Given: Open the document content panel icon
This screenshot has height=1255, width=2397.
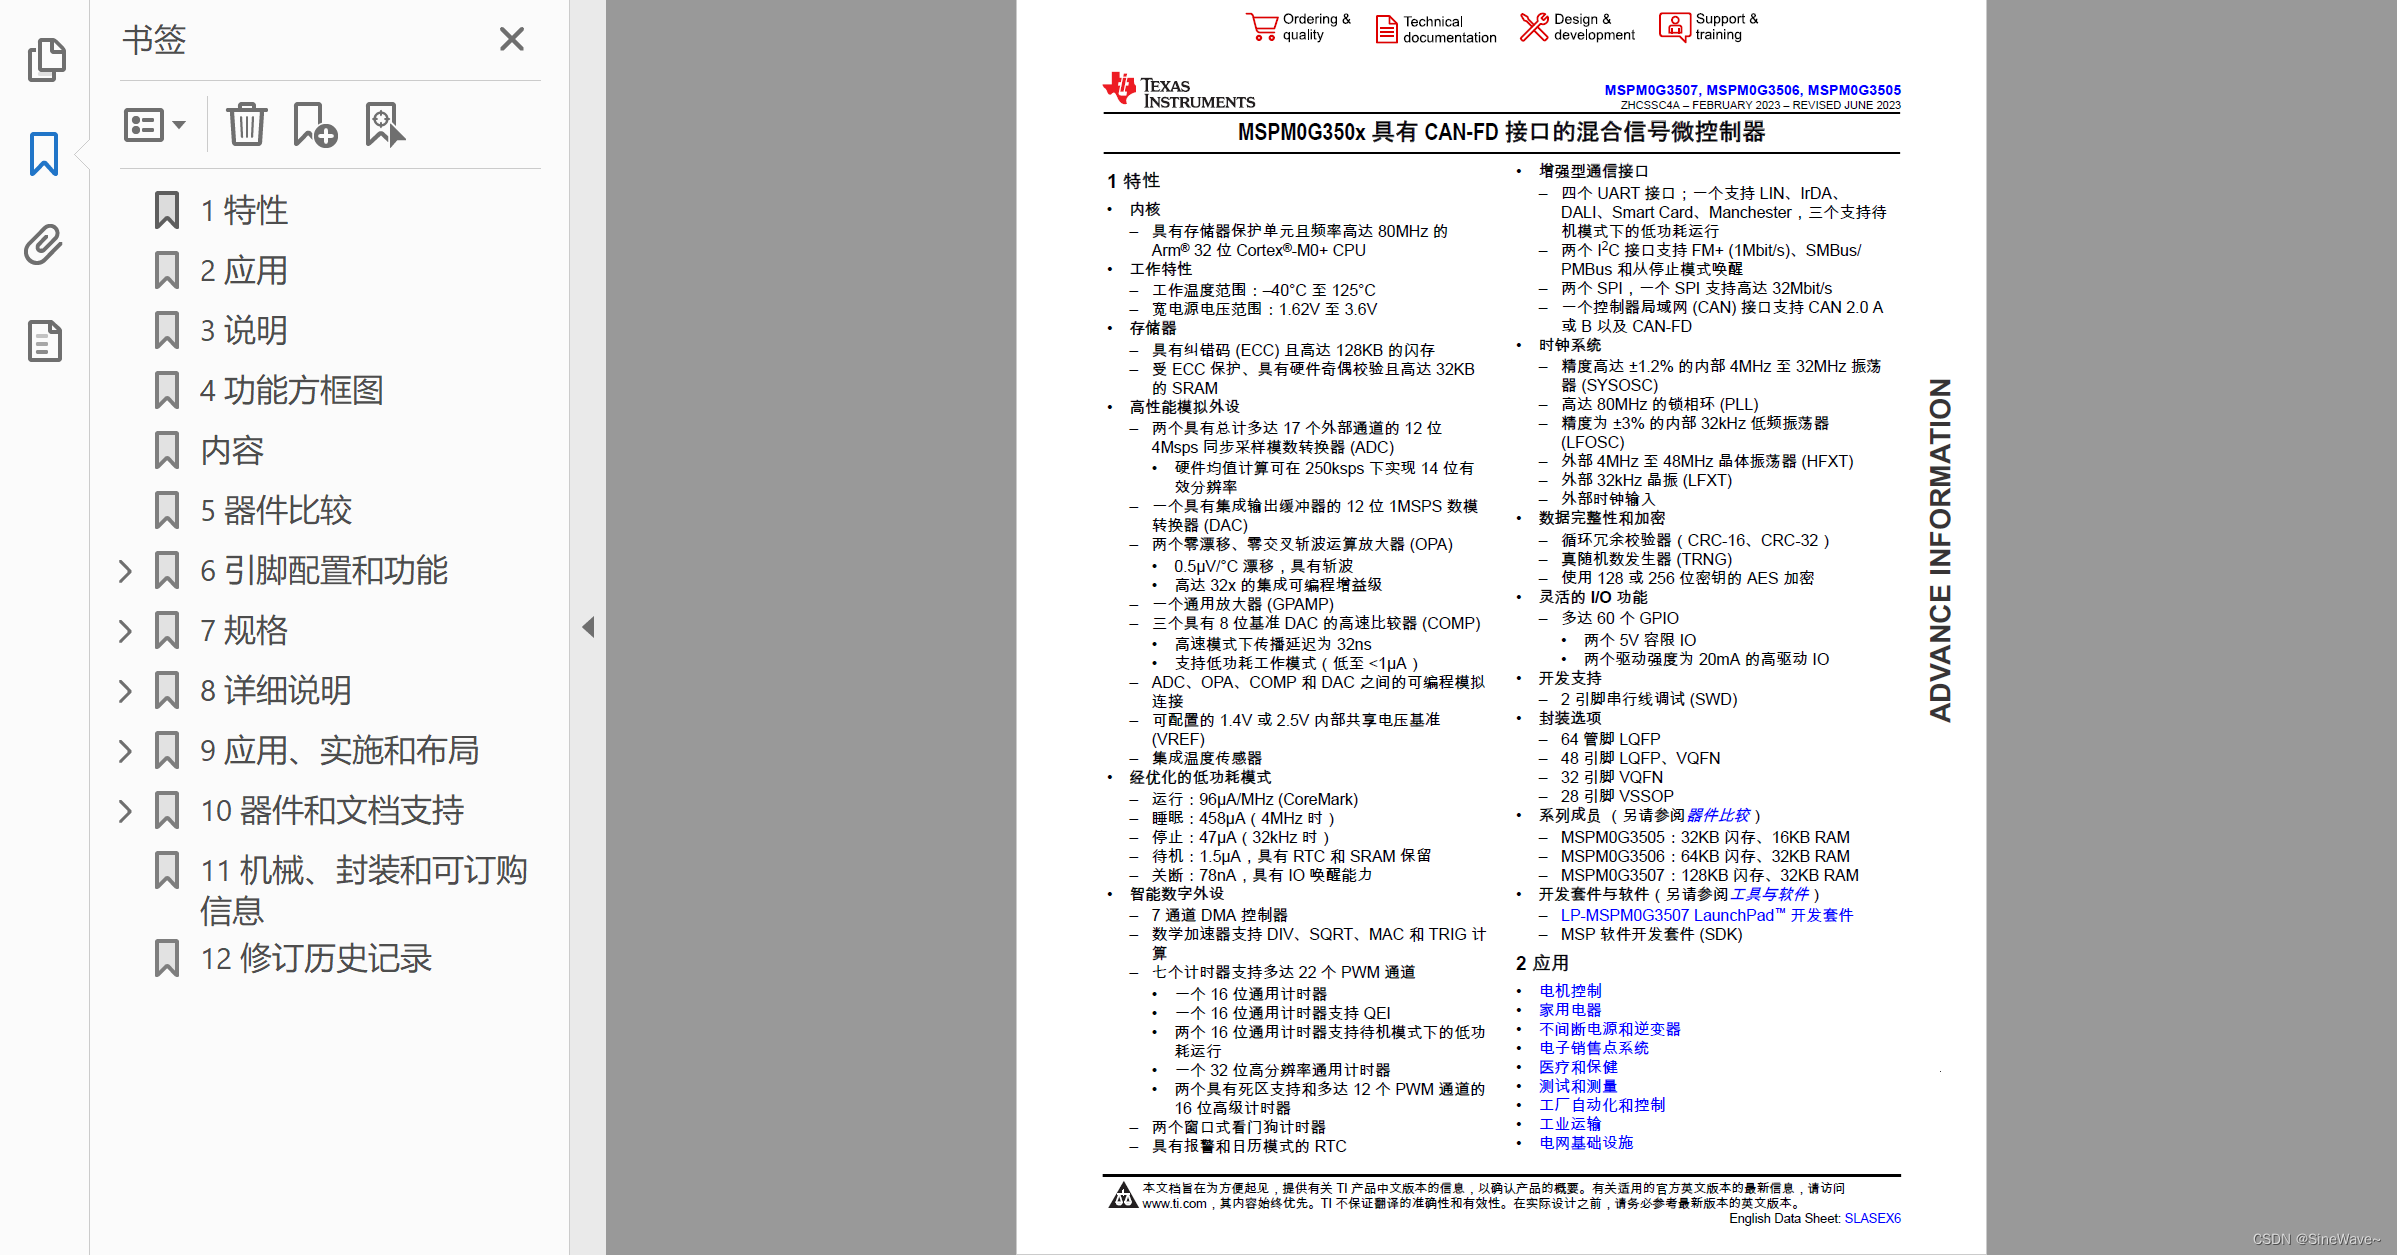Looking at the screenshot, I should point(44,341).
